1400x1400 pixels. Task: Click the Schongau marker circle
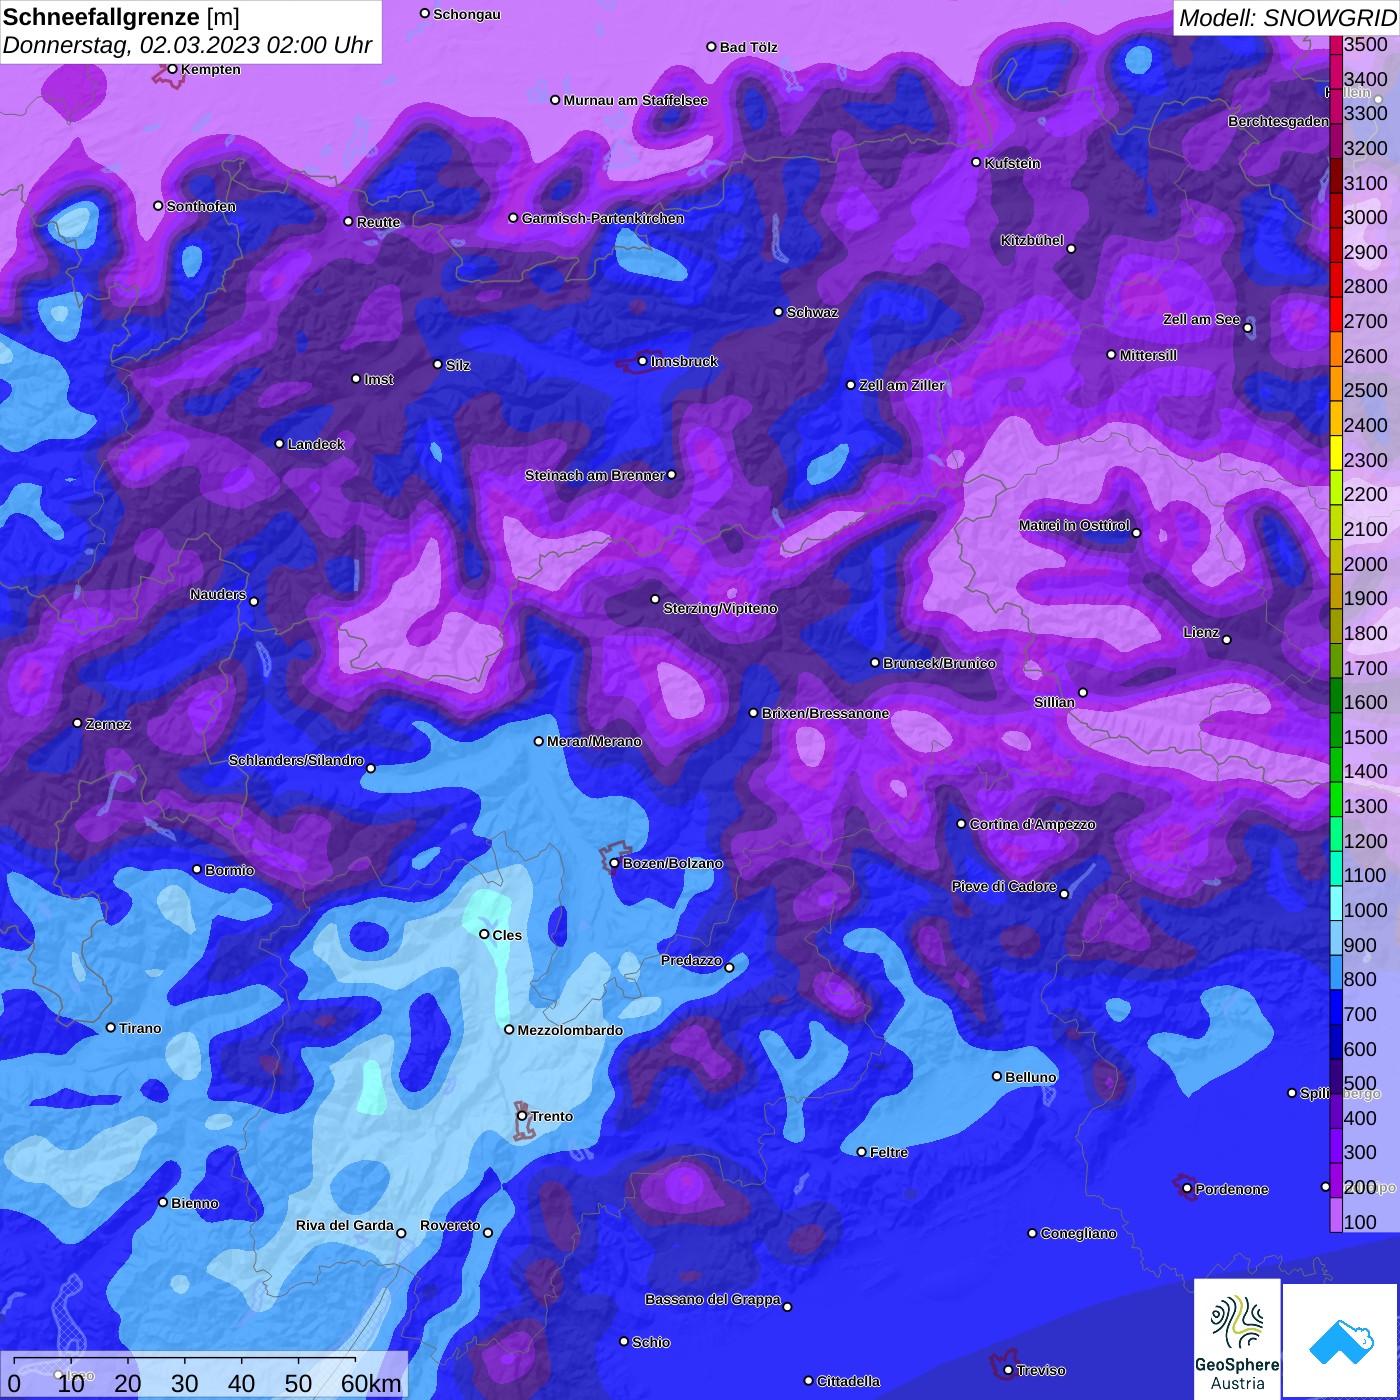(425, 14)
